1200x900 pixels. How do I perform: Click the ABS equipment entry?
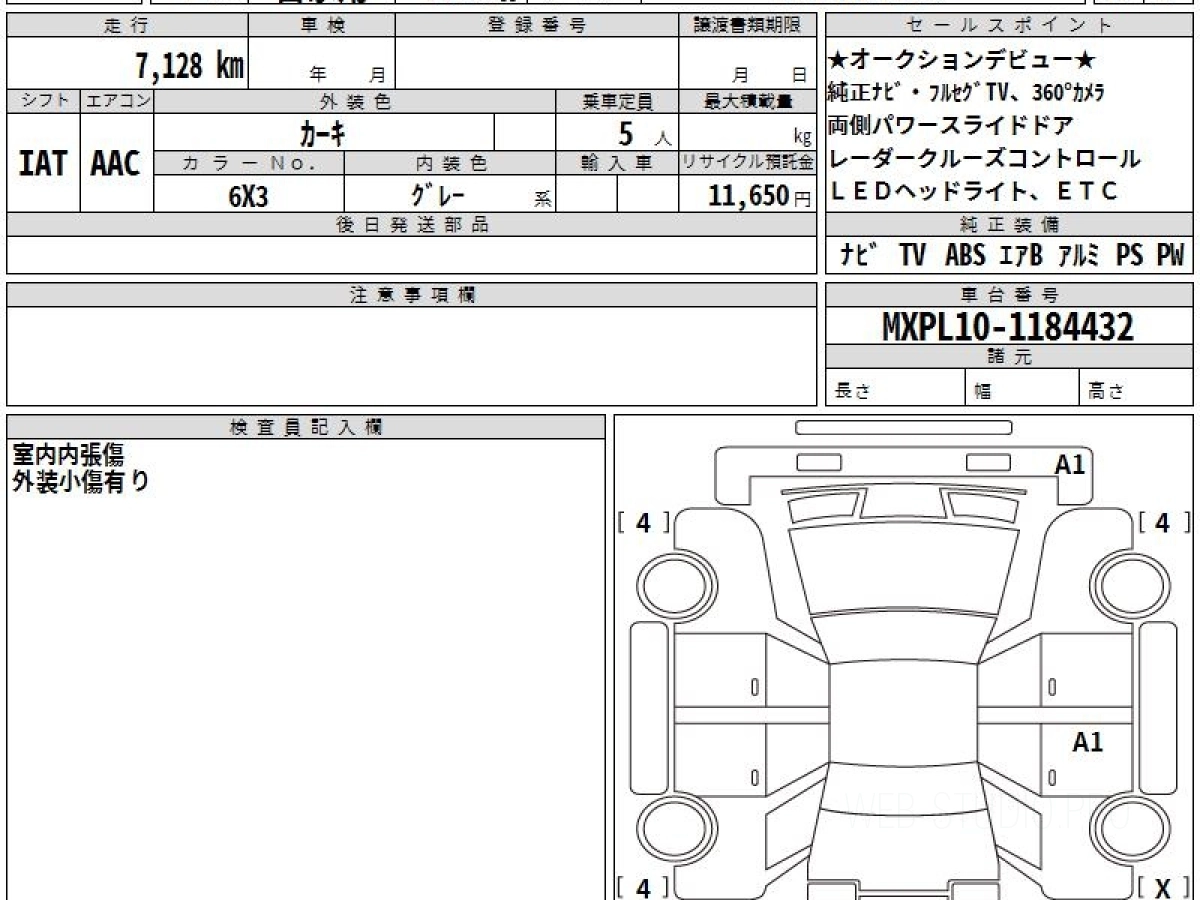coord(965,255)
